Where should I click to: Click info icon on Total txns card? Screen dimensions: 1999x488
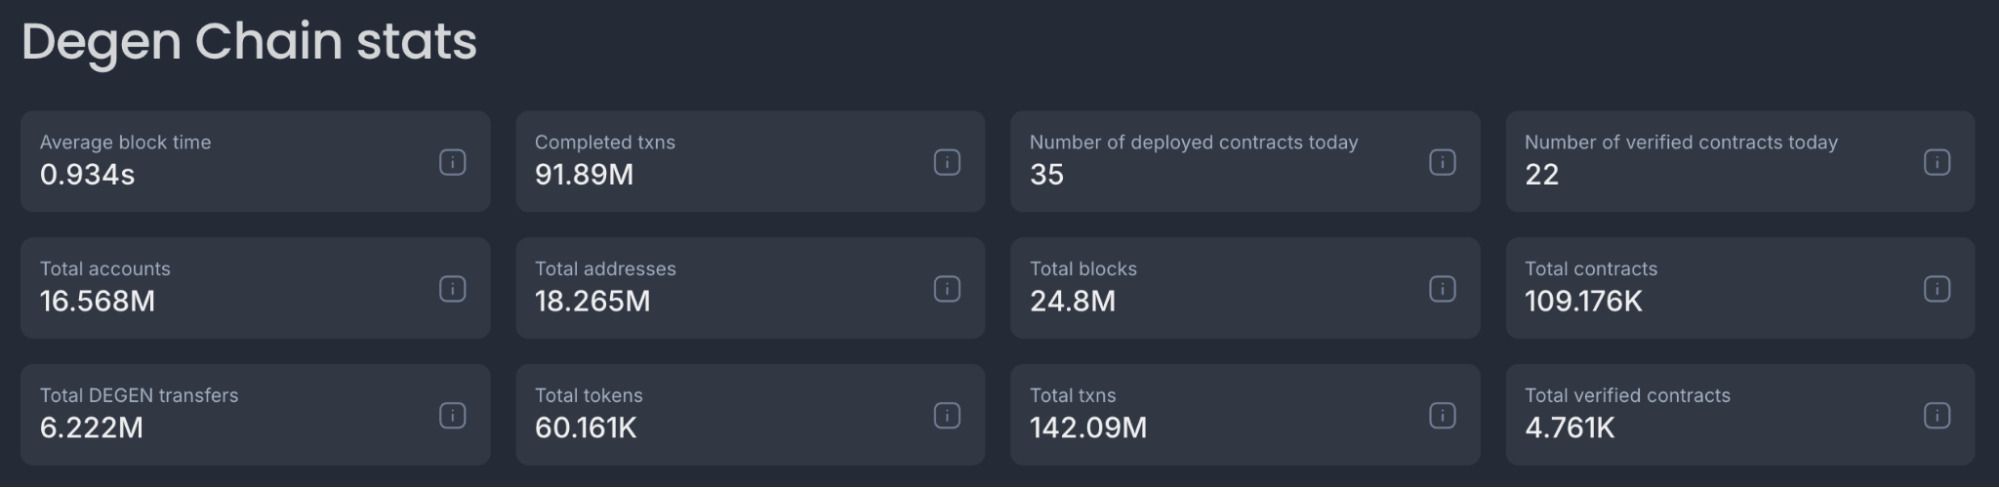click(x=1442, y=415)
